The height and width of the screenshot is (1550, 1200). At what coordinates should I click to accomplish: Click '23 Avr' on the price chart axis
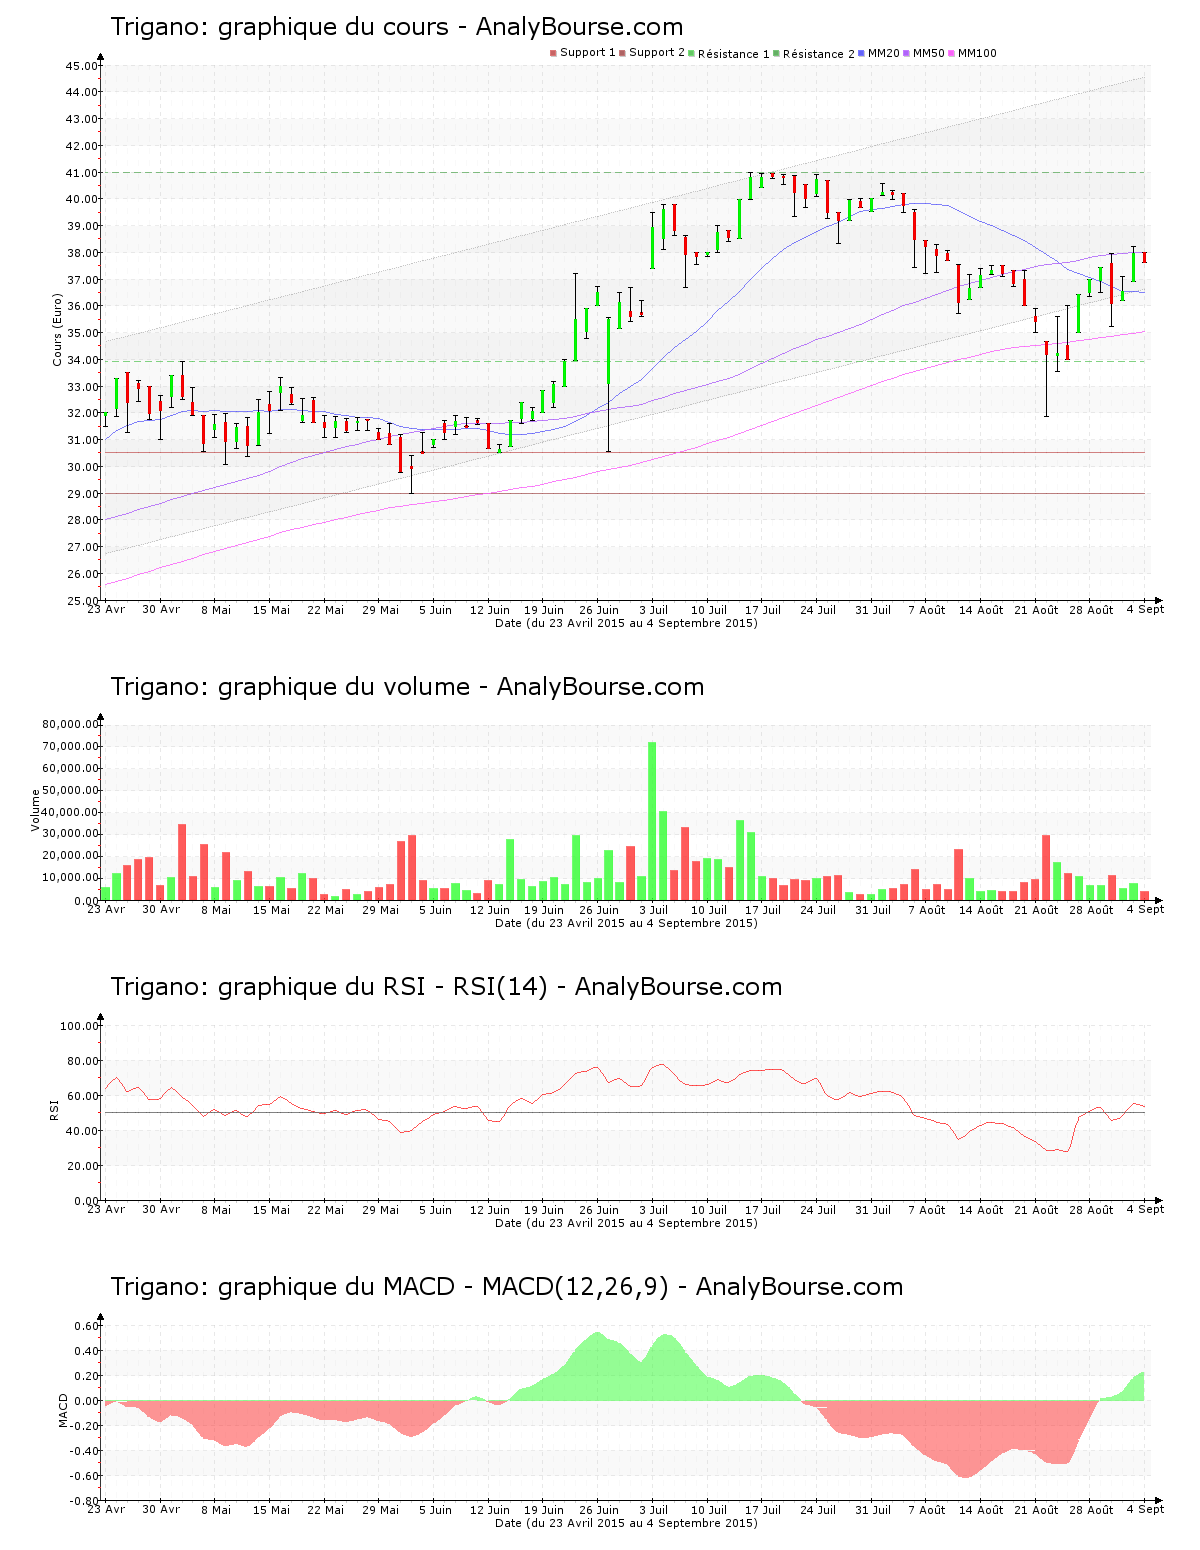(106, 609)
